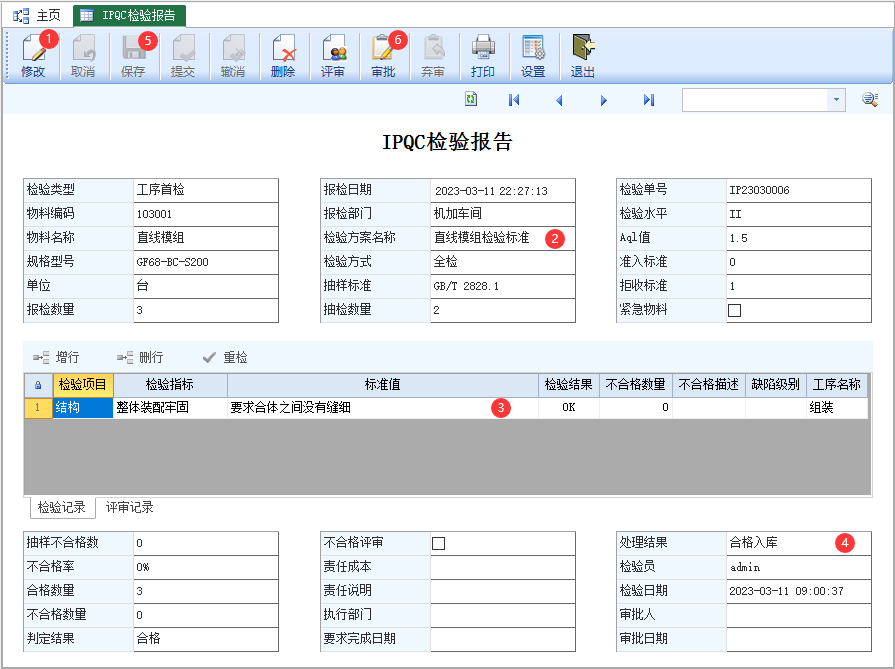Click the 退出 (Exit) door icon
895x669 pixels.
[x=583, y=55]
